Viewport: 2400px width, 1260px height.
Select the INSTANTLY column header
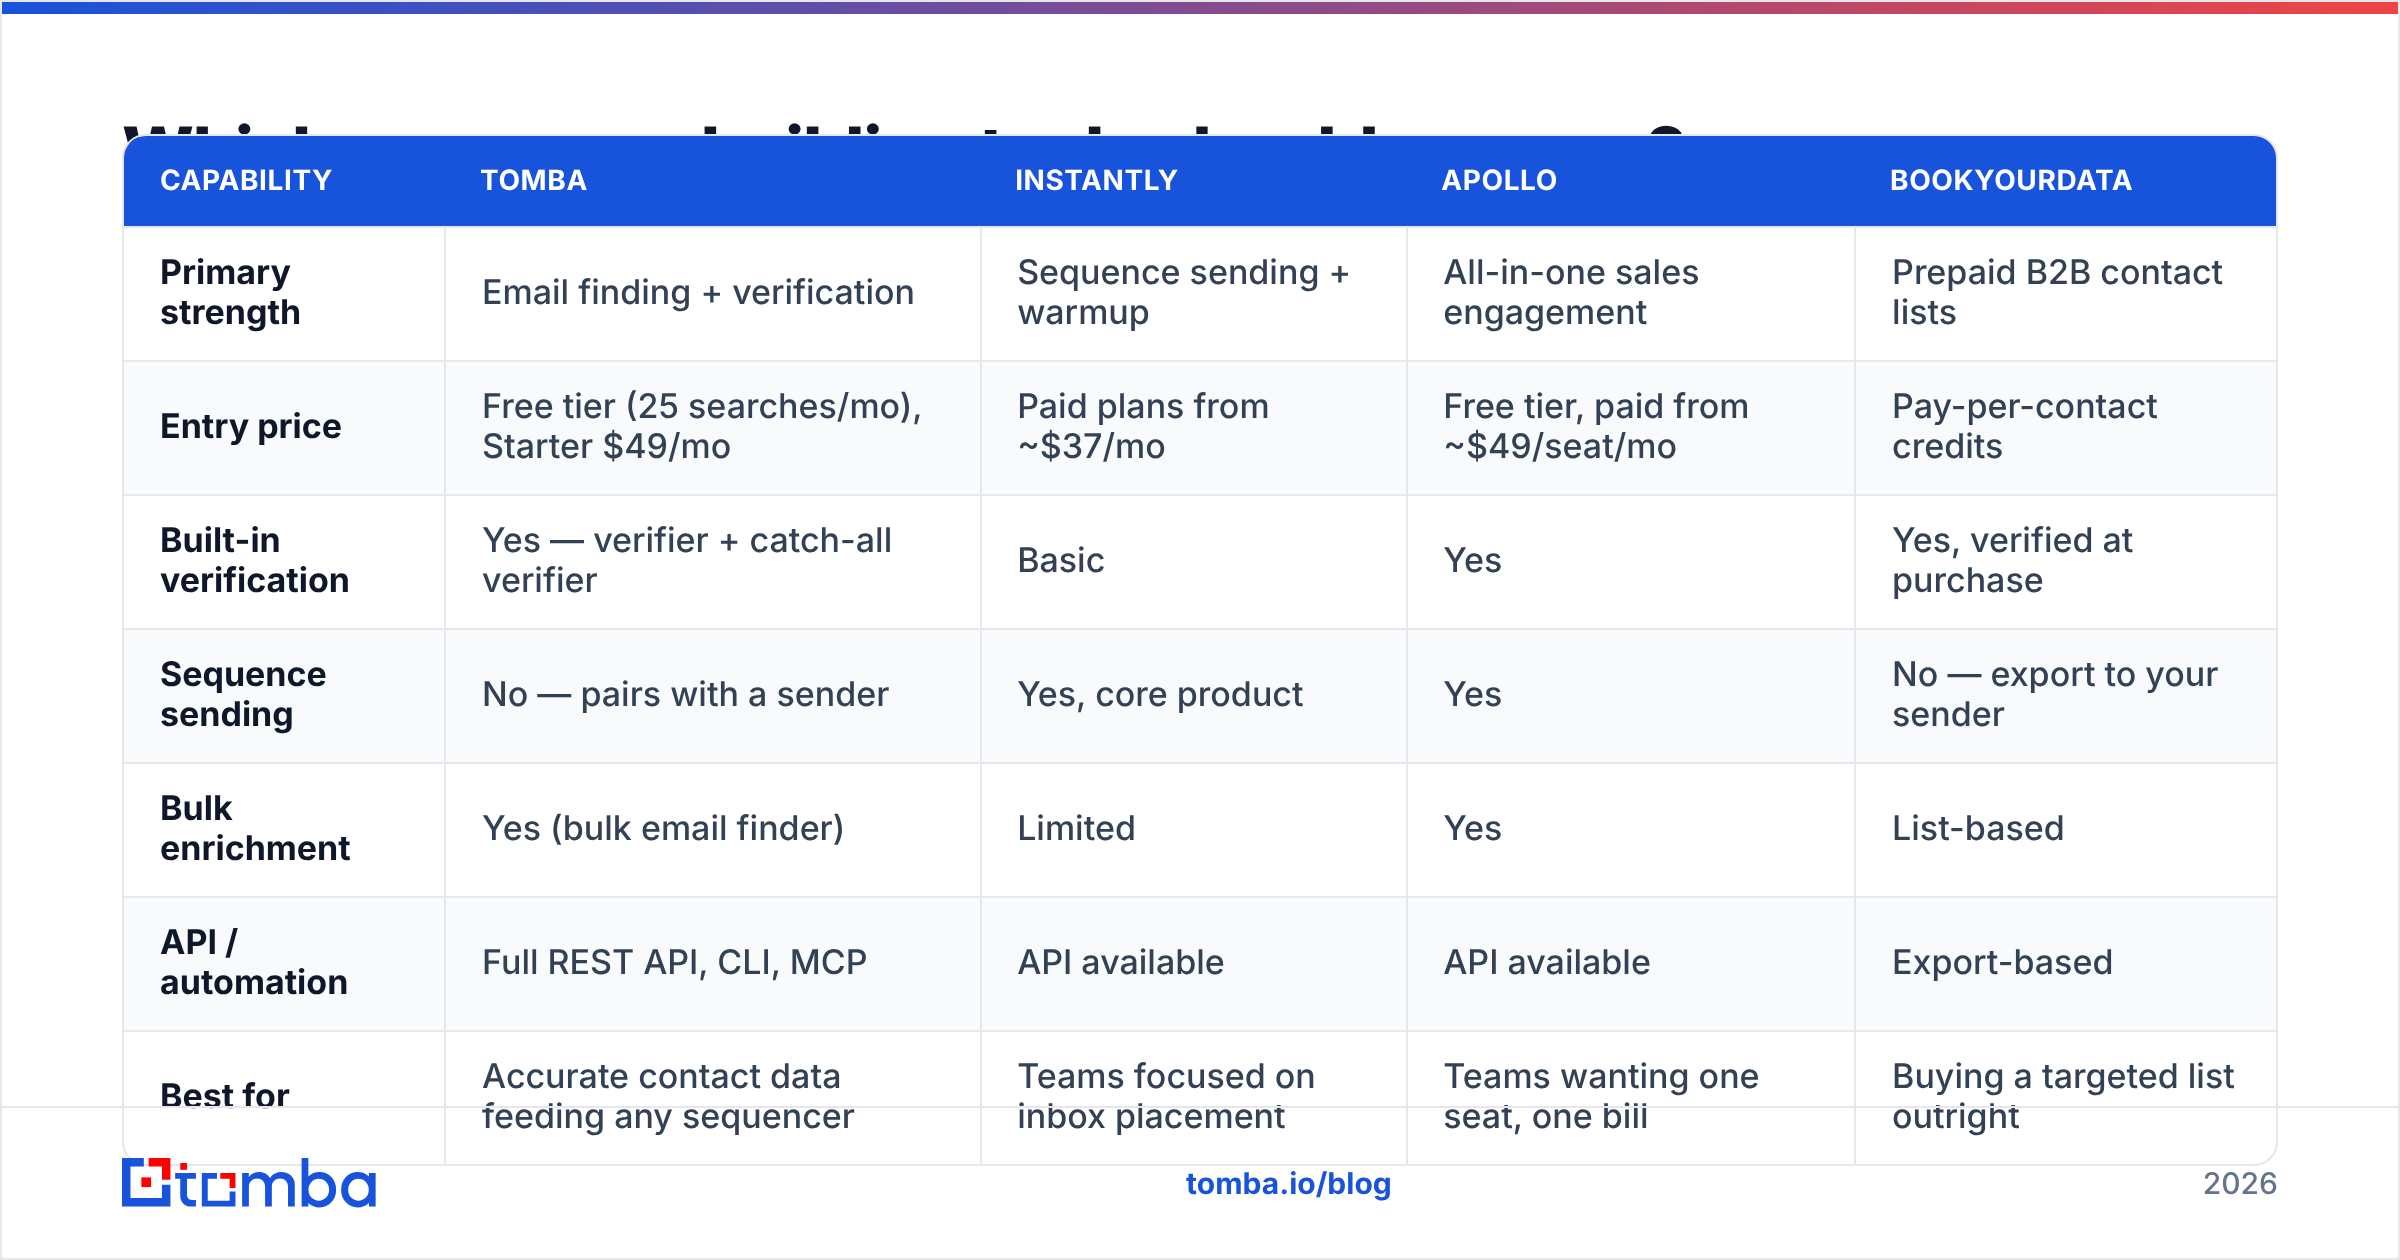[1097, 180]
